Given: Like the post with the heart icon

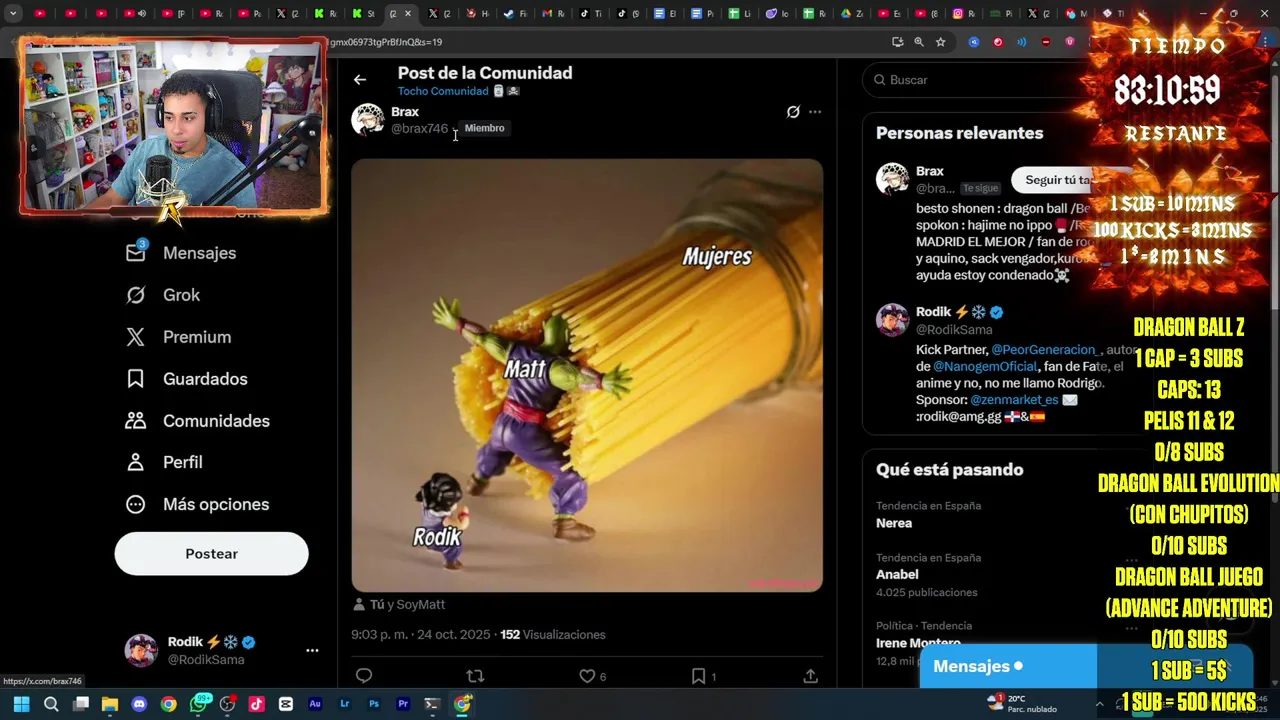Looking at the screenshot, I should [587, 676].
